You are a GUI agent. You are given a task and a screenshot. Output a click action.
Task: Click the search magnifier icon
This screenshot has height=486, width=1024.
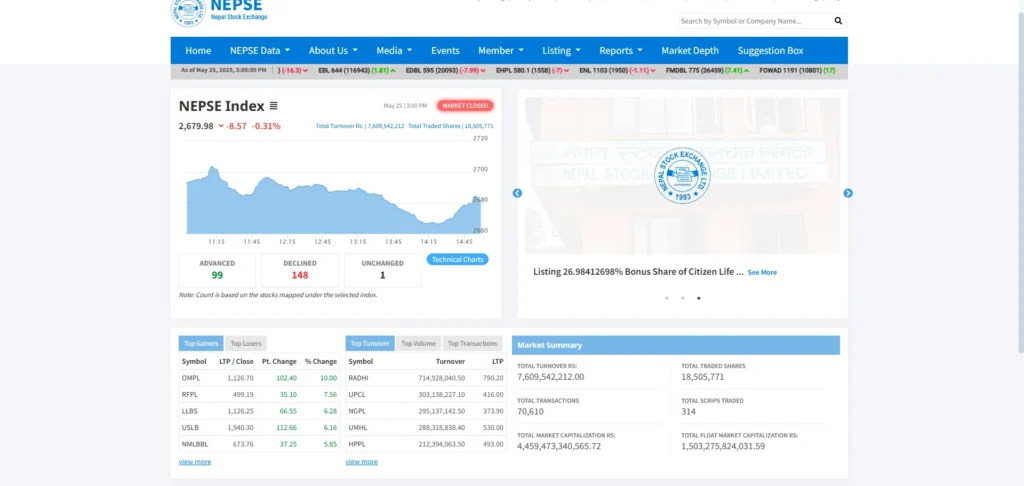pos(838,21)
